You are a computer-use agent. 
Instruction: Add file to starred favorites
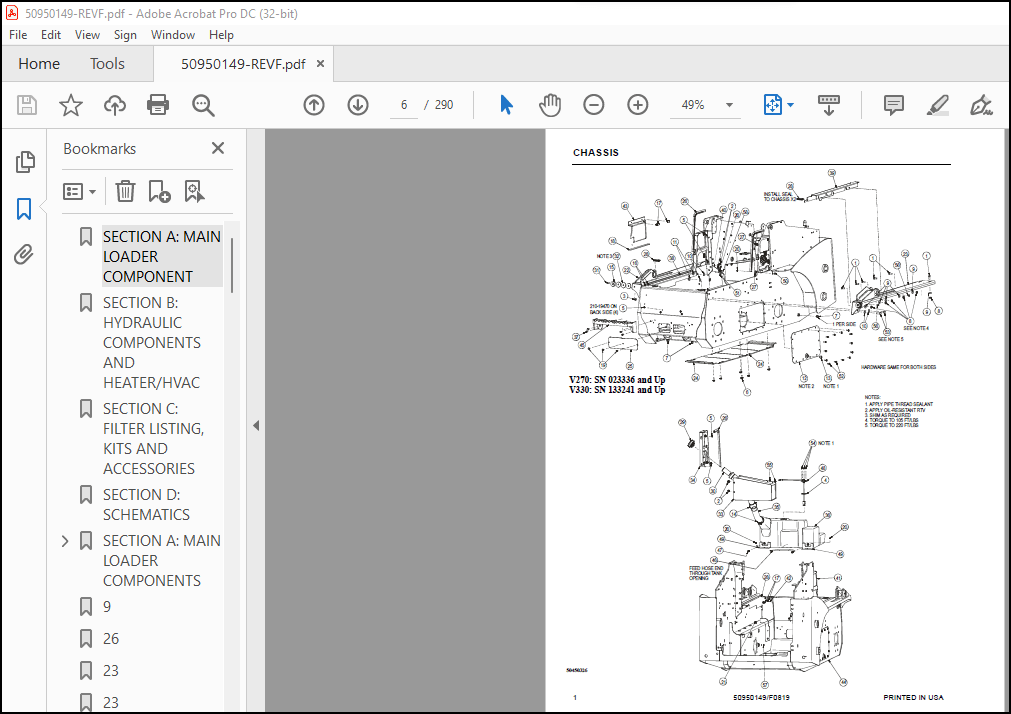(x=71, y=105)
